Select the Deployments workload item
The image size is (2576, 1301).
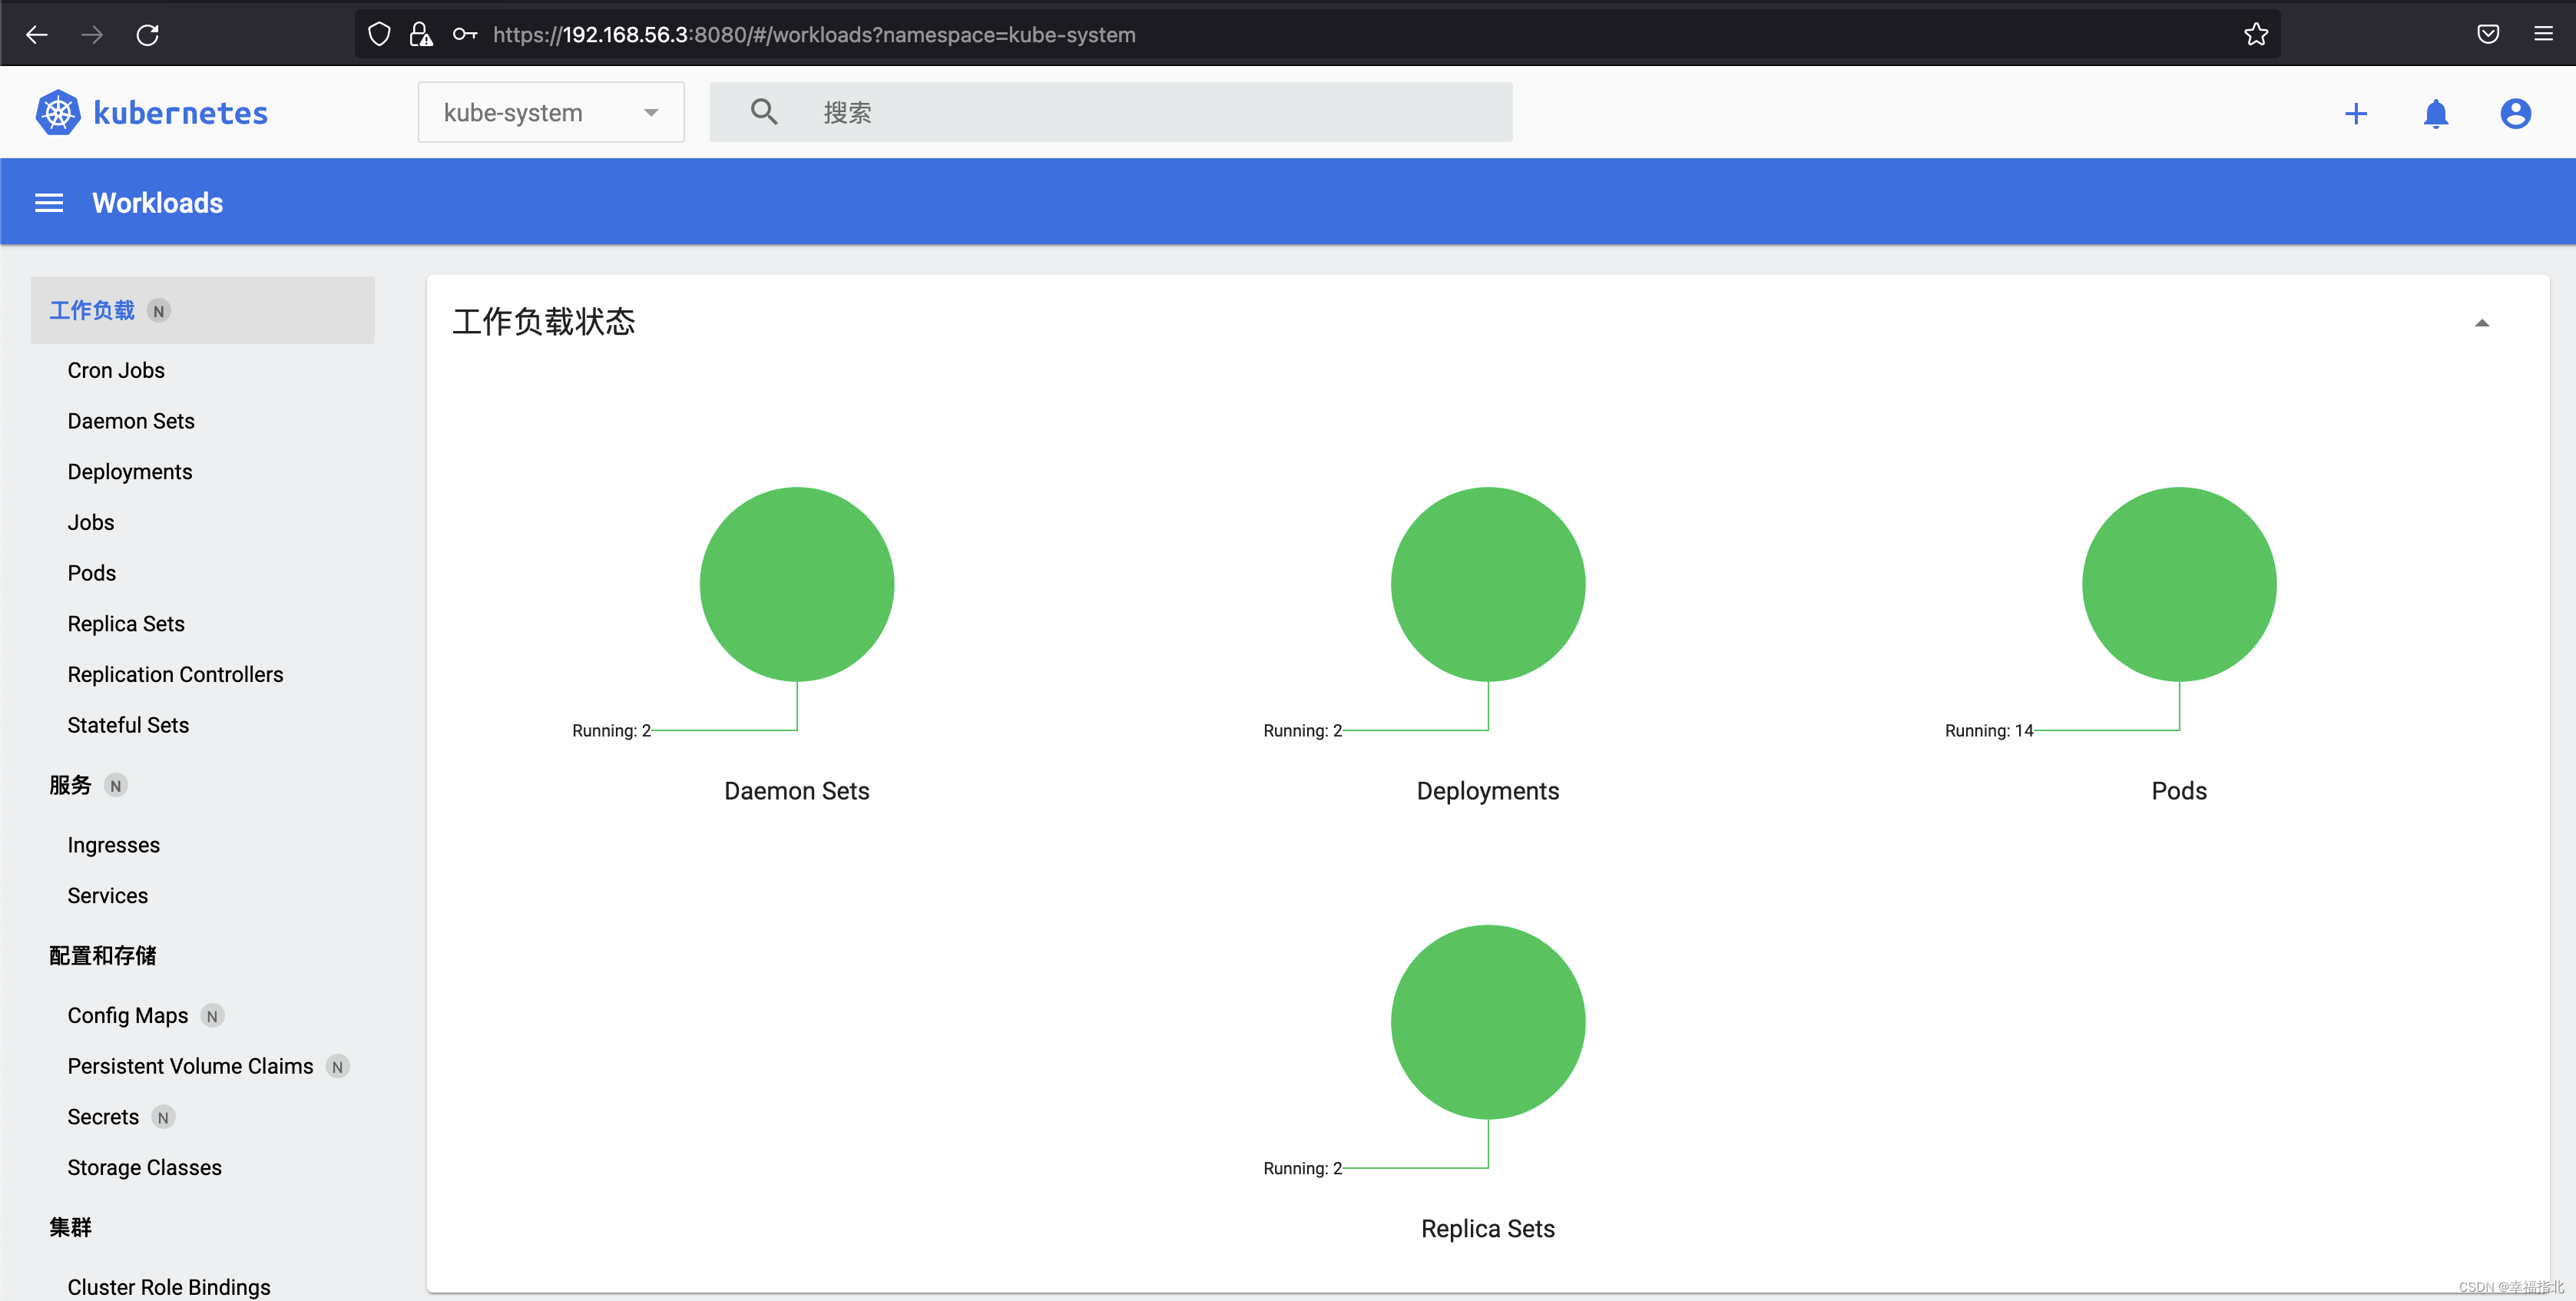(129, 472)
